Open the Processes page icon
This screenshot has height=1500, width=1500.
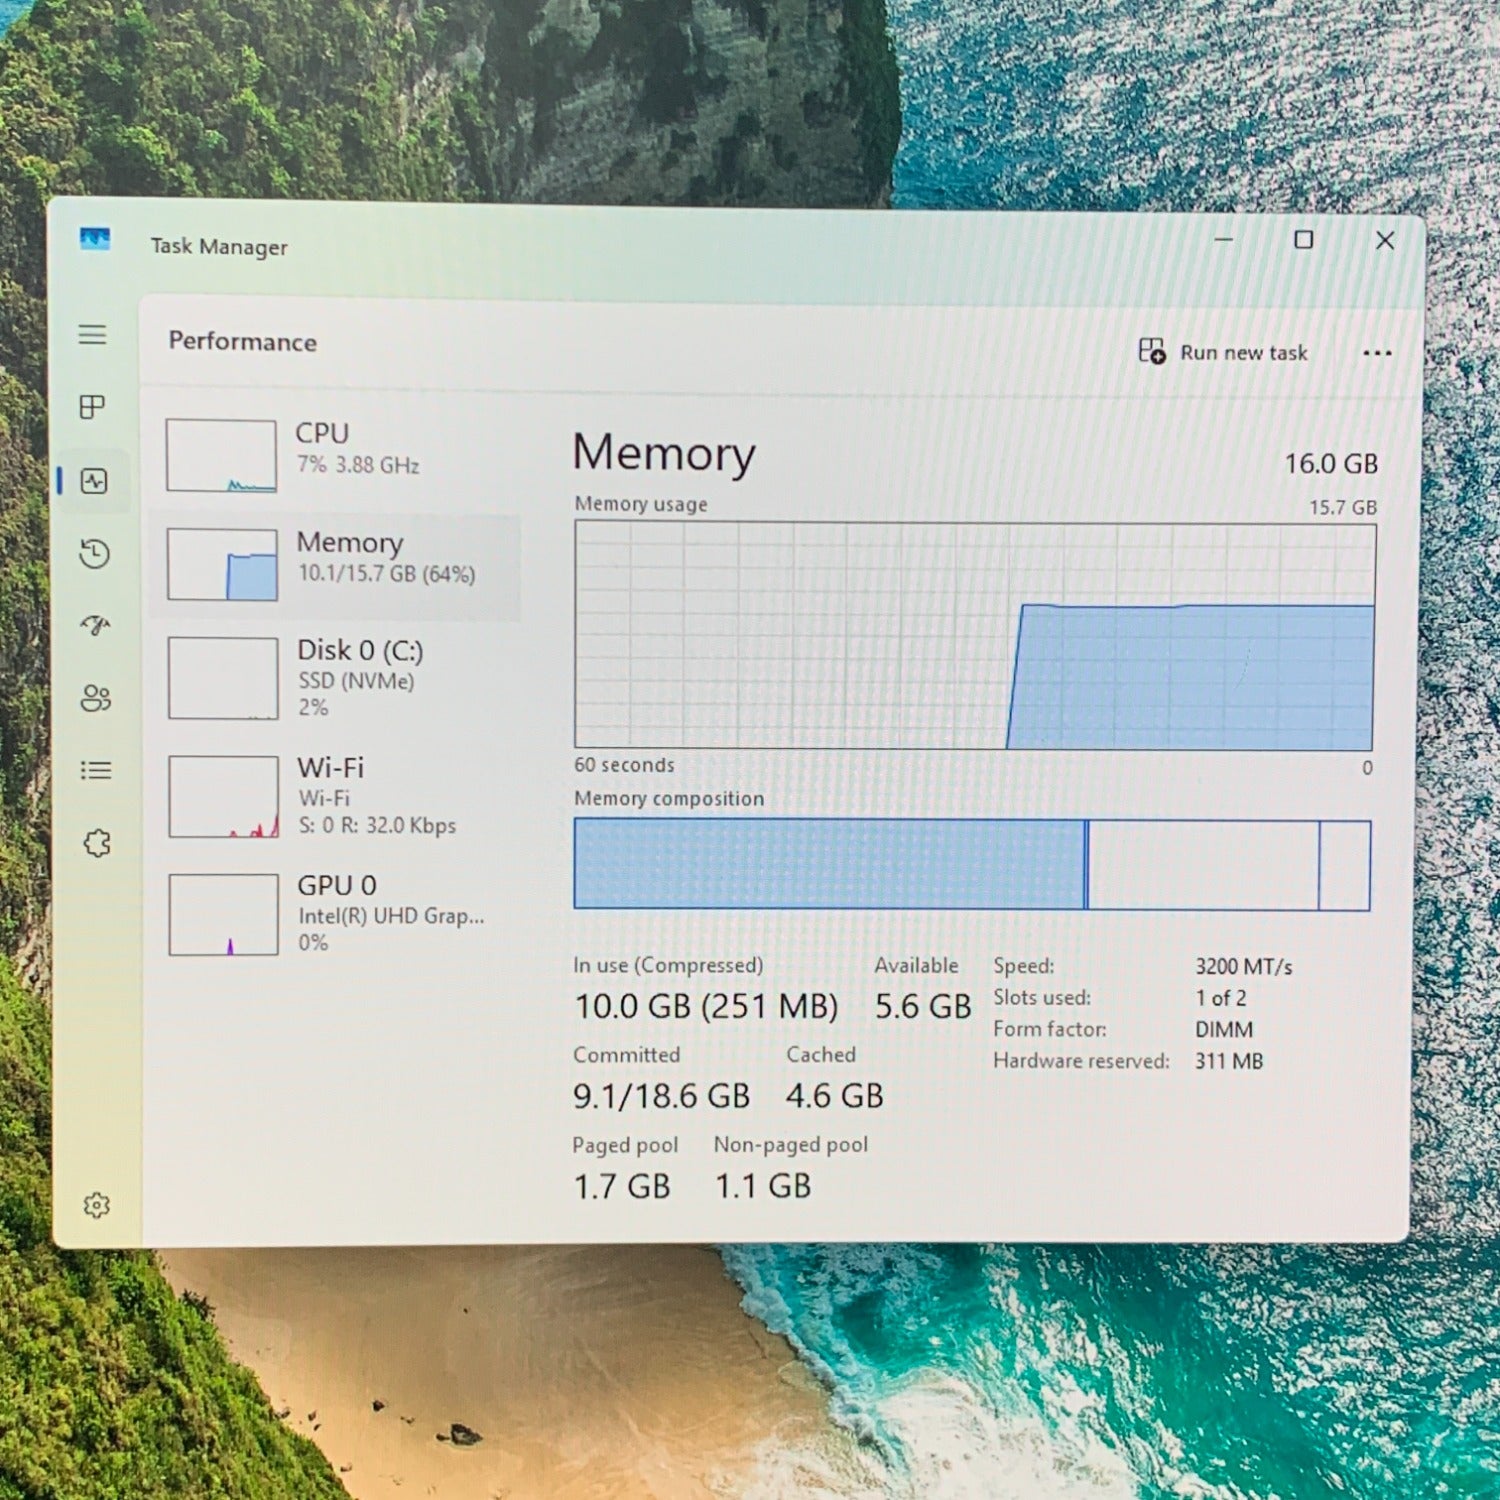pos(93,407)
